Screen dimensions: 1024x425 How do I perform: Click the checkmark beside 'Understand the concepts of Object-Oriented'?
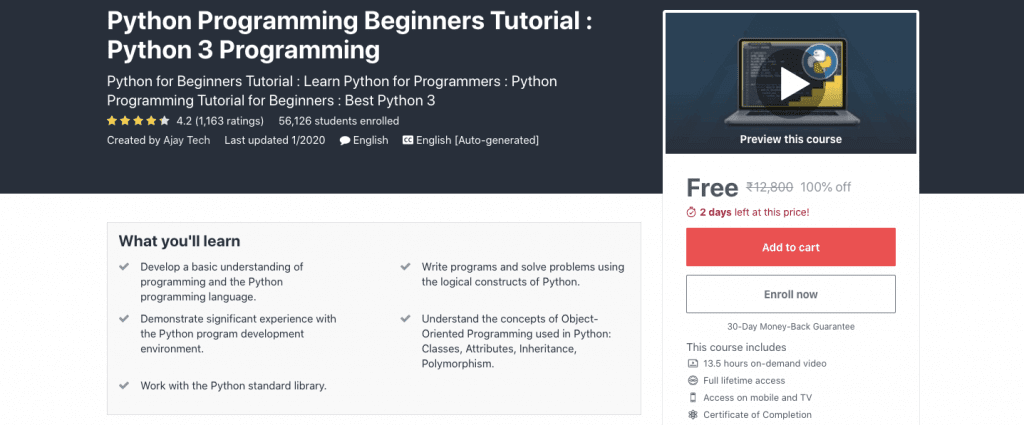pyautogui.click(x=406, y=319)
